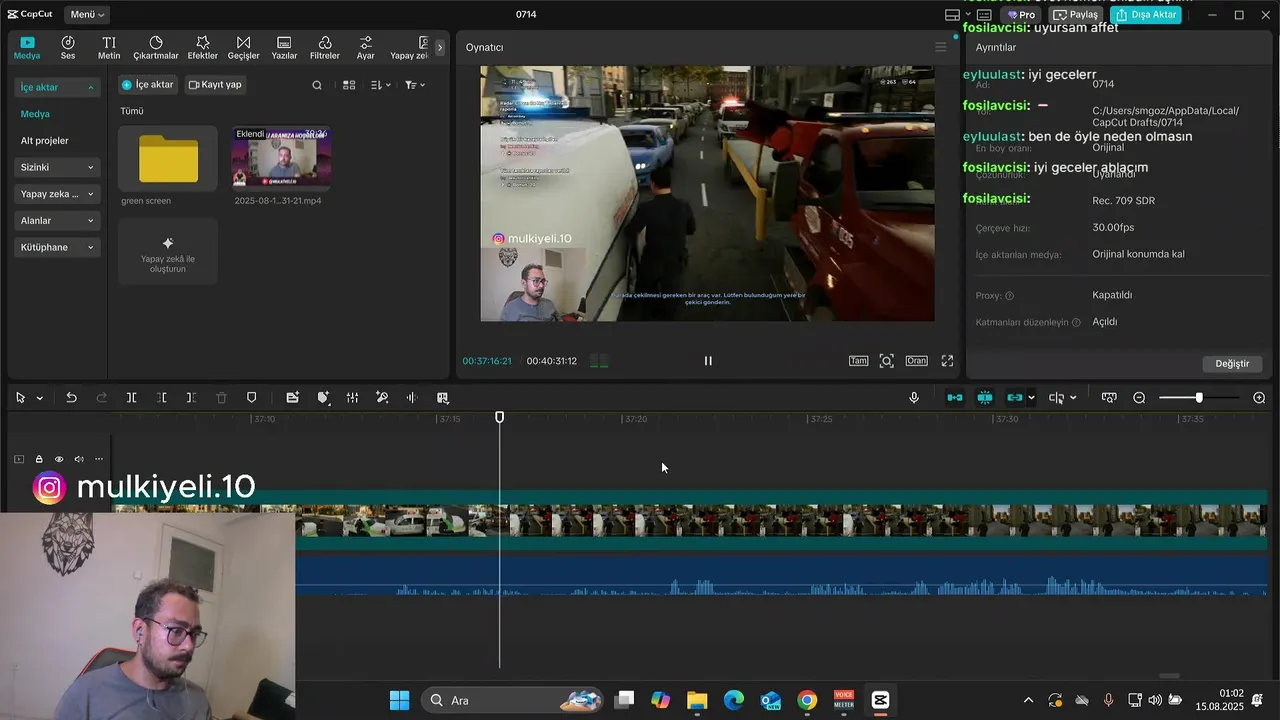
Task: Open the media sort dropdown
Action: click(x=381, y=85)
